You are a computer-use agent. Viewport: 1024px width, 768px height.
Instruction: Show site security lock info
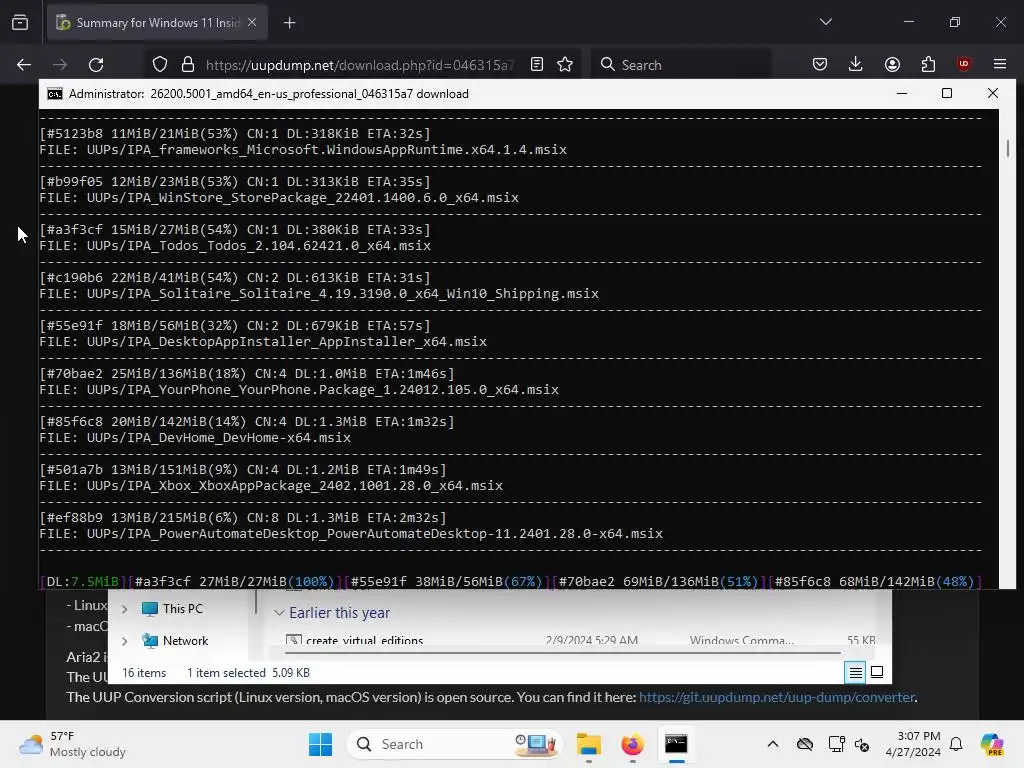pyautogui.click(x=188, y=65)
